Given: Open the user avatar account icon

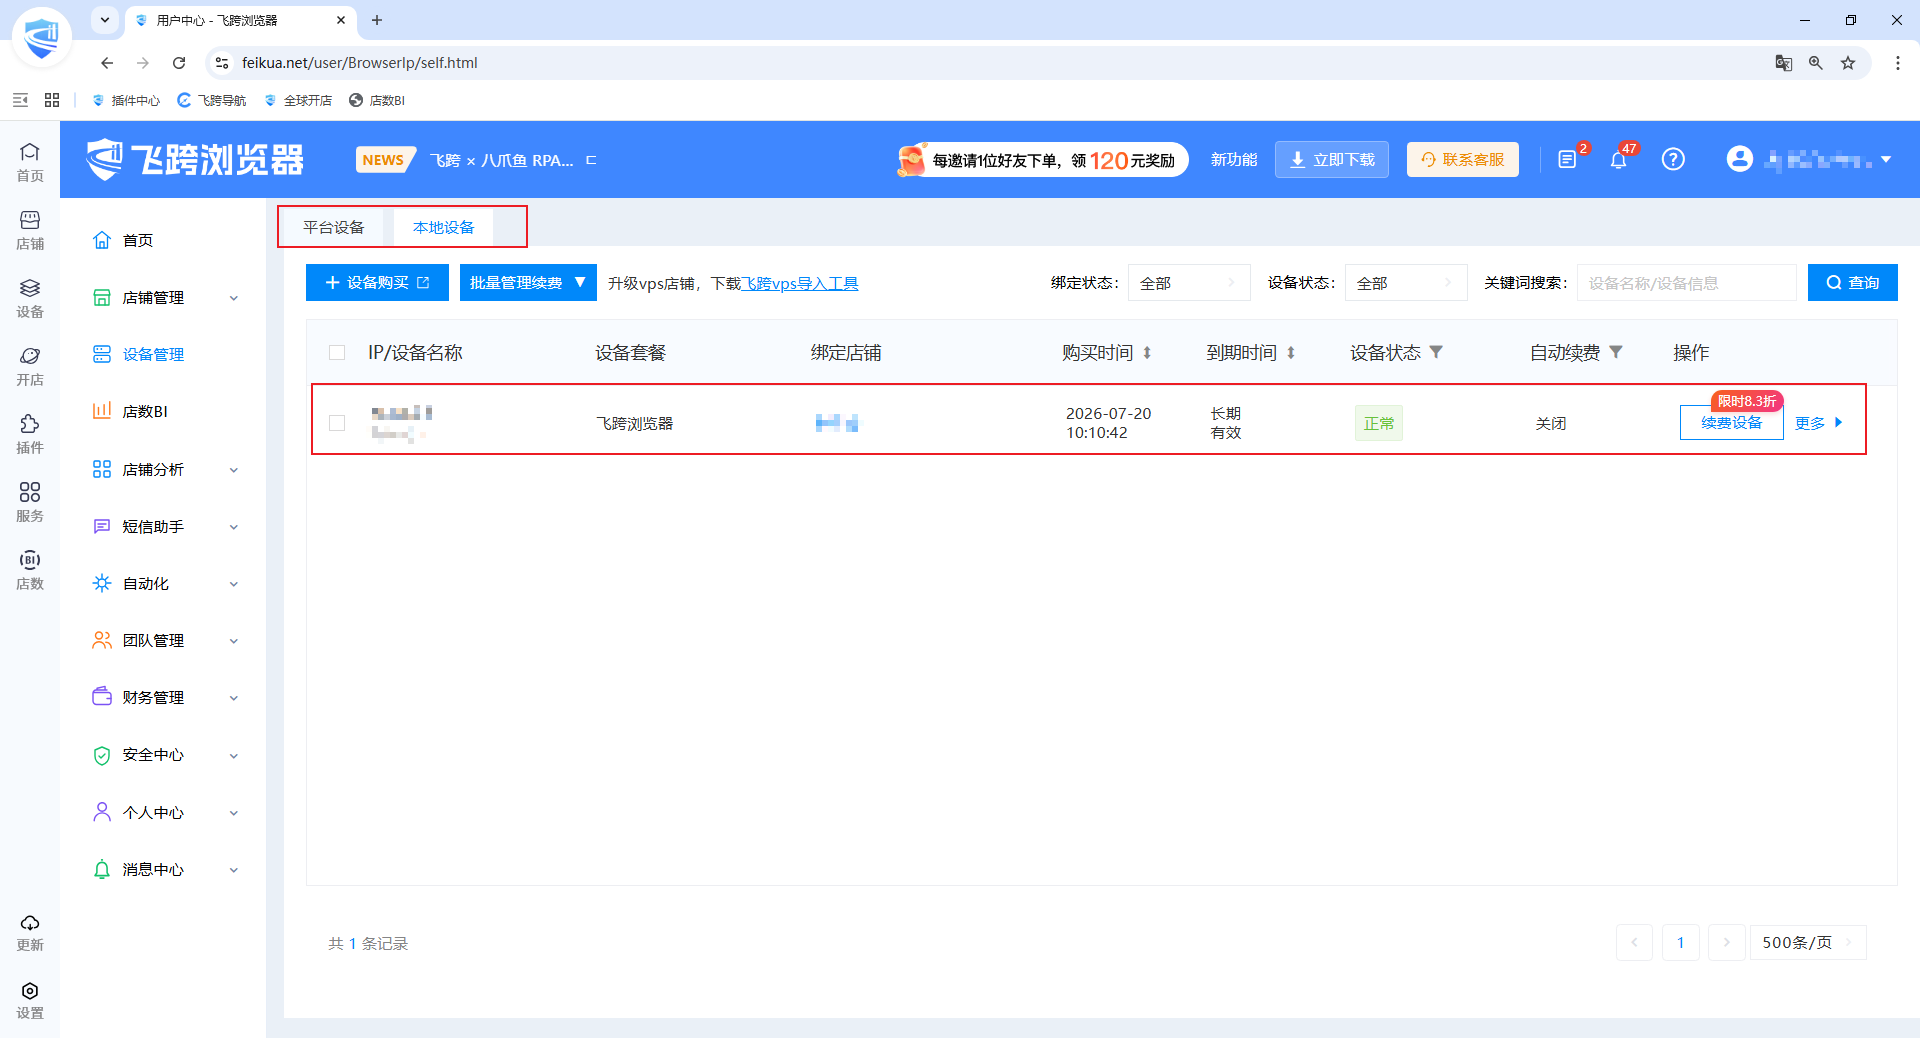Looking at the screenshot, I should click(1740, 159).
